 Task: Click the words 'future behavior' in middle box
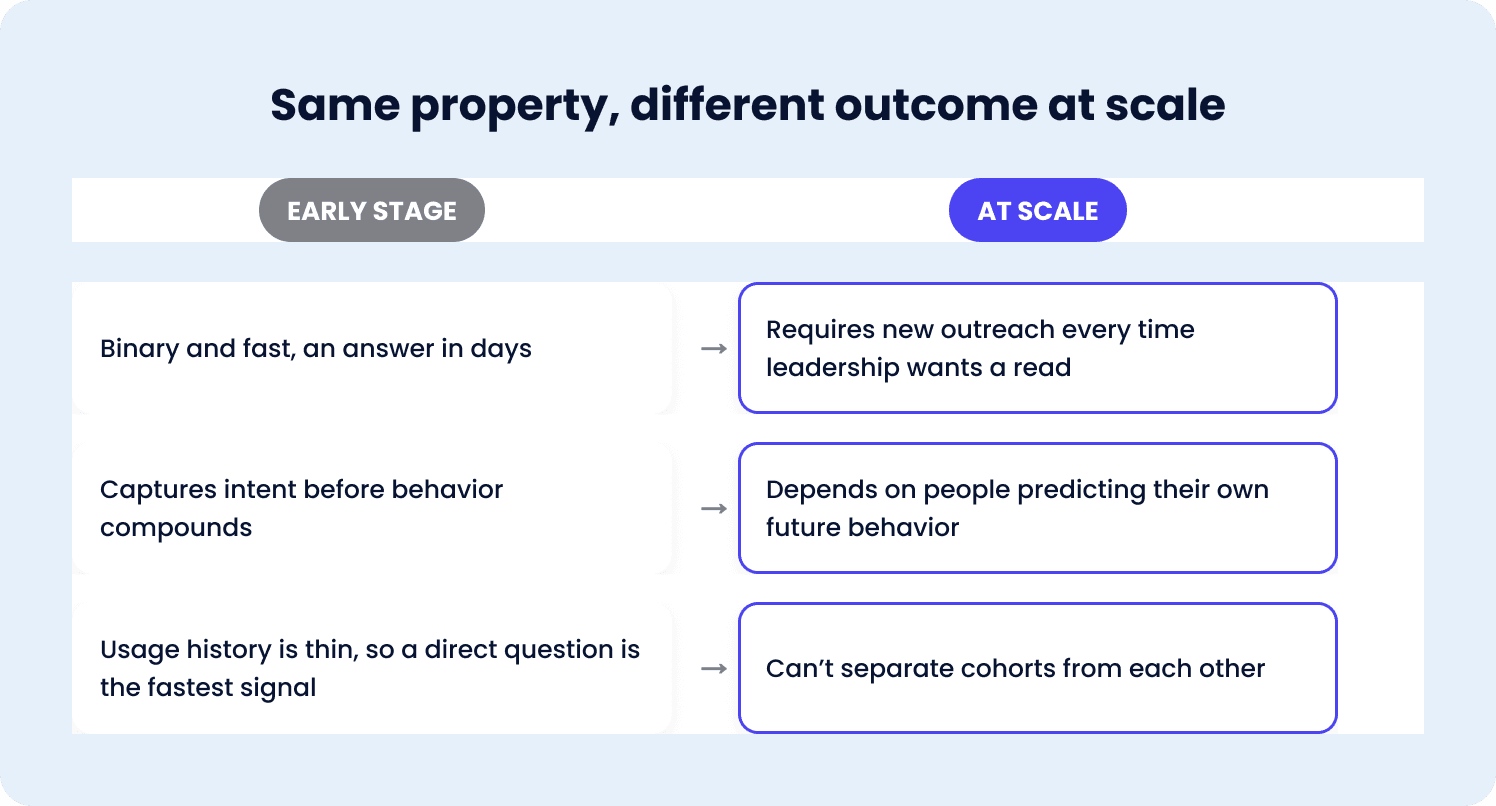click(863, 527)
